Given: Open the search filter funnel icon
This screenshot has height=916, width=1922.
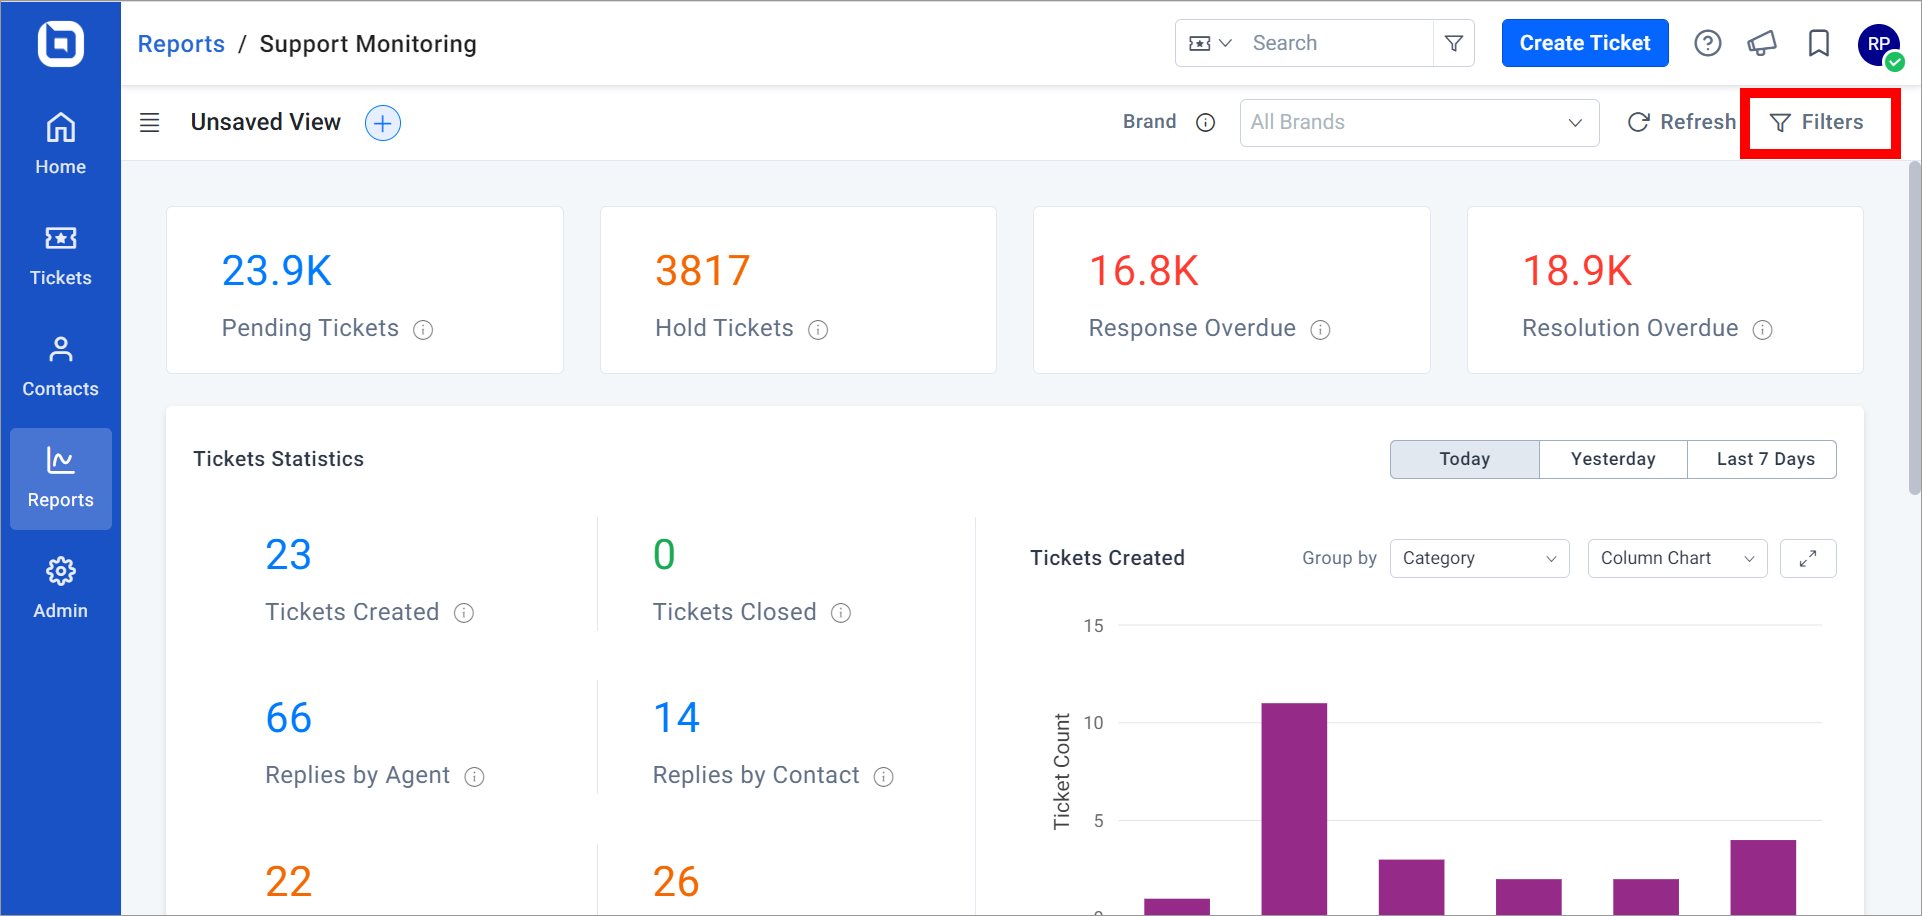Looking at the screenshot, I should click(1454, 43).
